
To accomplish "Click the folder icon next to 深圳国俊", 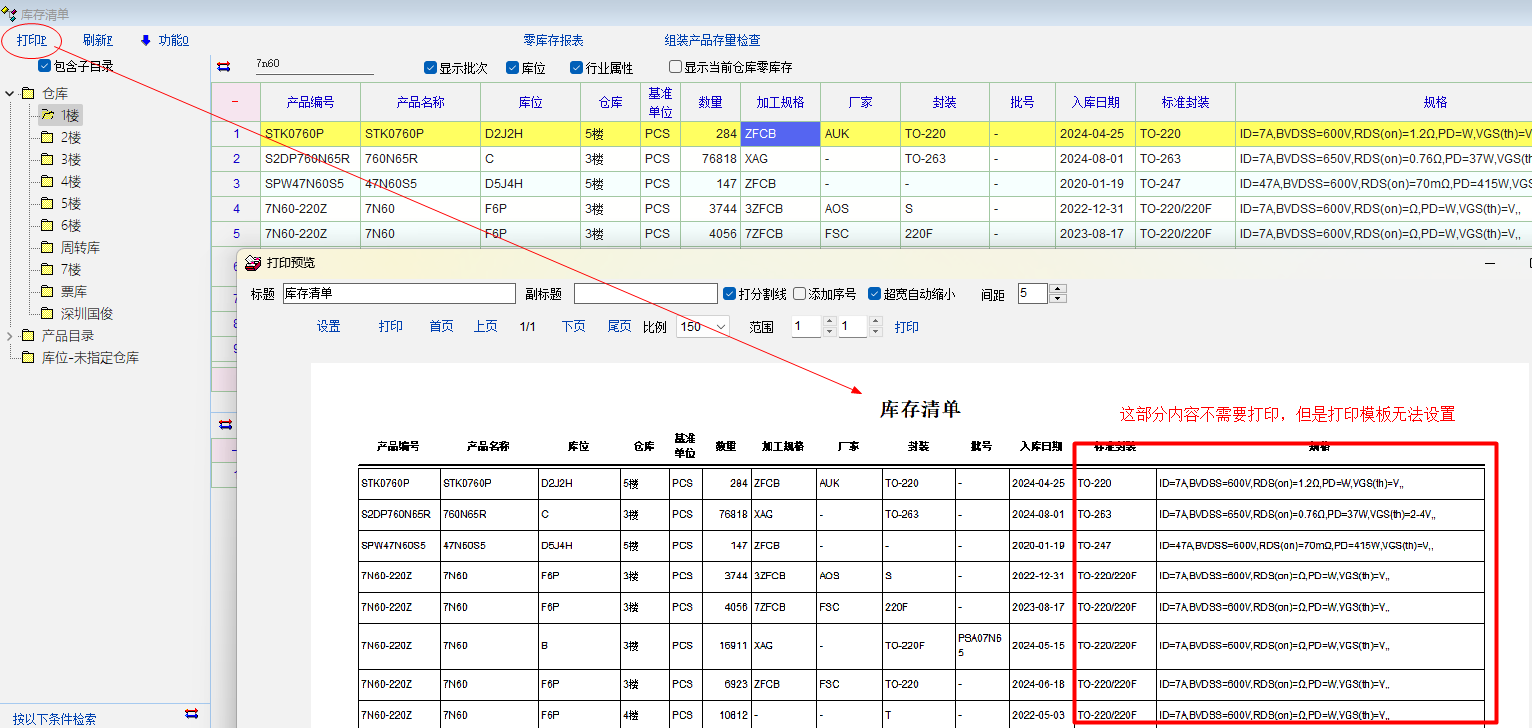I will (47, 313).
